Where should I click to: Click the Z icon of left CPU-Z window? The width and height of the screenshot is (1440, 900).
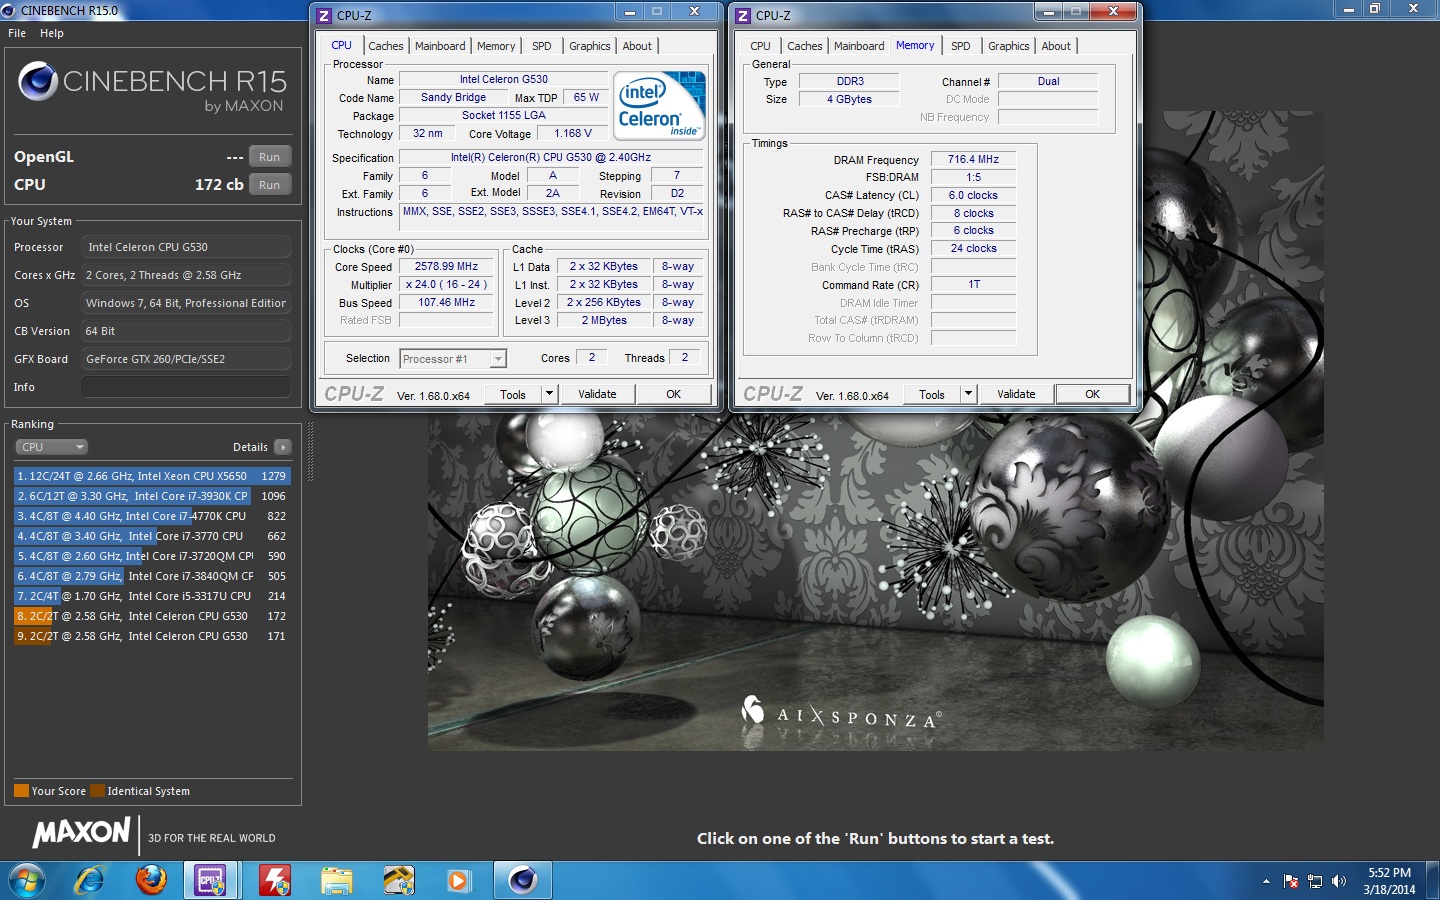324,15
